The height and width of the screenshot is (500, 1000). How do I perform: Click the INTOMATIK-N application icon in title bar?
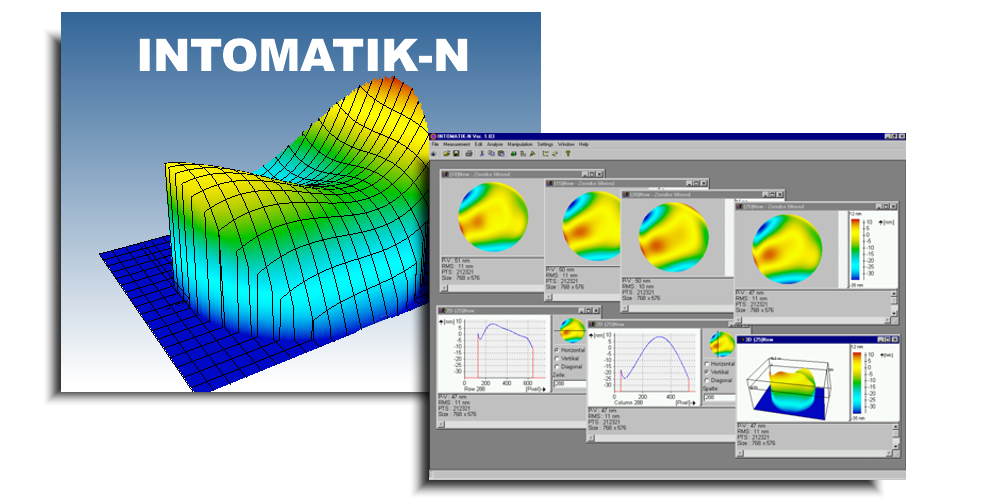[434, 136]
